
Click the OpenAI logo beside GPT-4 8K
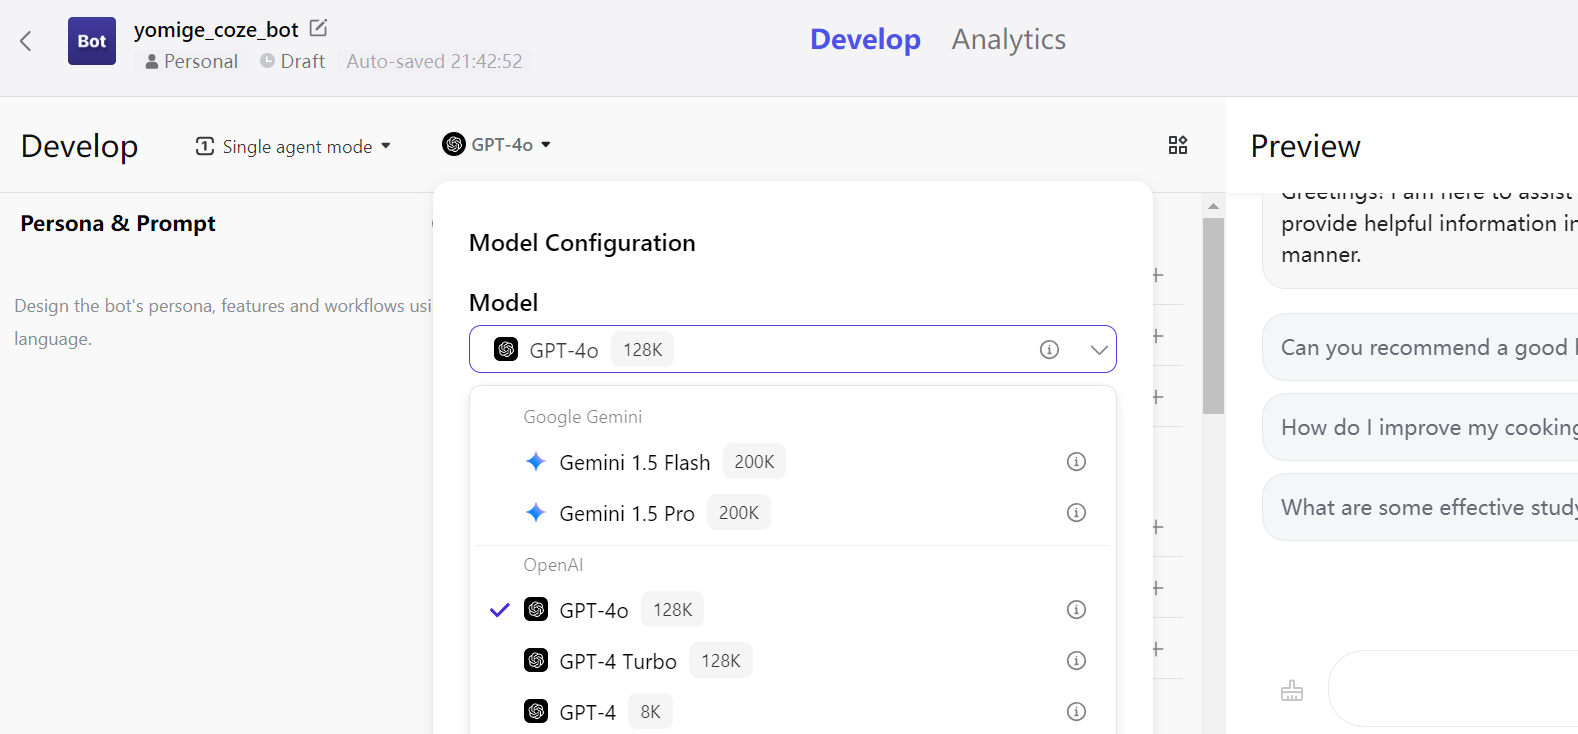pos(536,711)
